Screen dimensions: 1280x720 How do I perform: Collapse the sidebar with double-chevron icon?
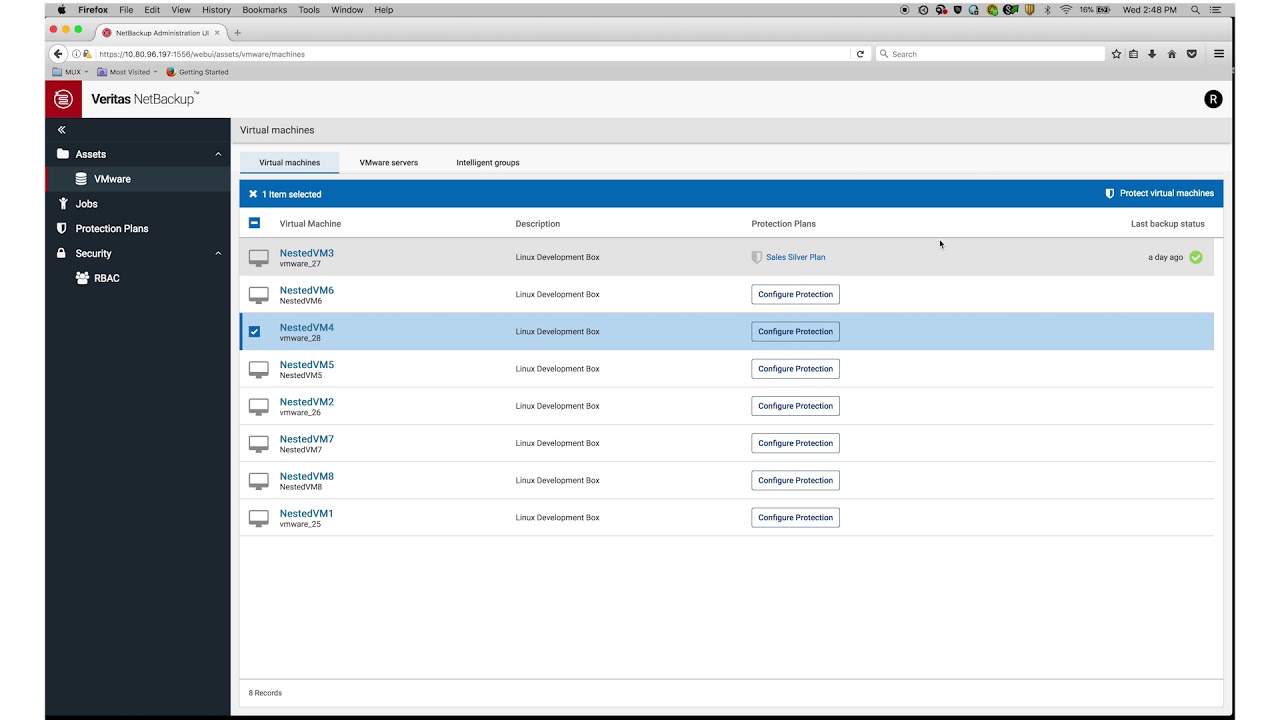coord(61,130)
